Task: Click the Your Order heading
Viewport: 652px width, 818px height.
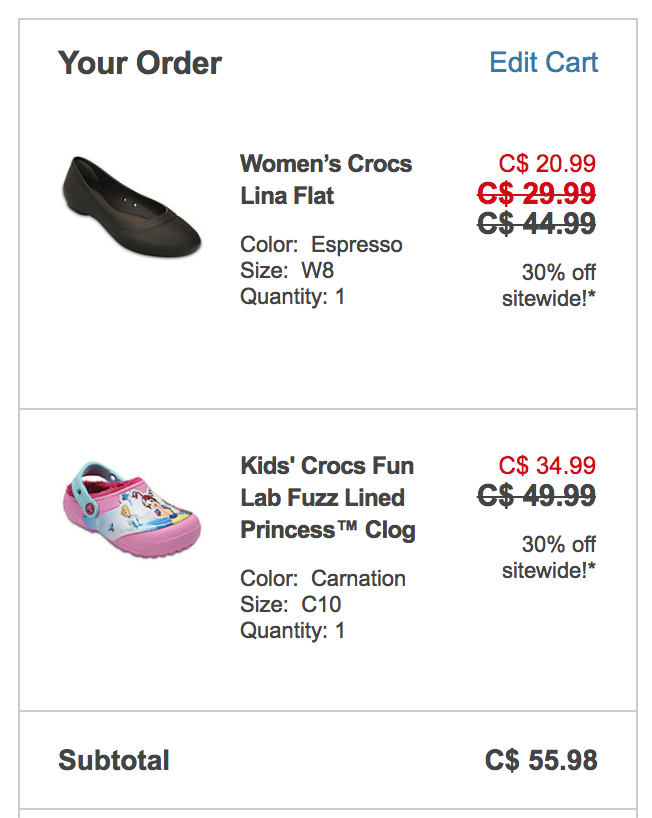Action: click(140, 63)
